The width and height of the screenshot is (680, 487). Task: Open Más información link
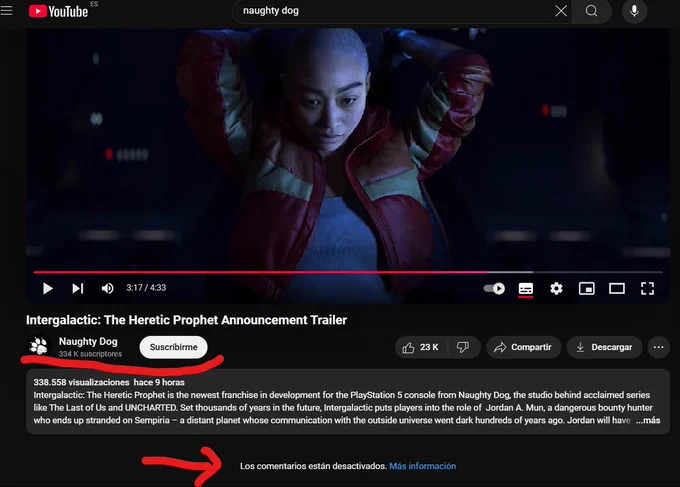422,466
